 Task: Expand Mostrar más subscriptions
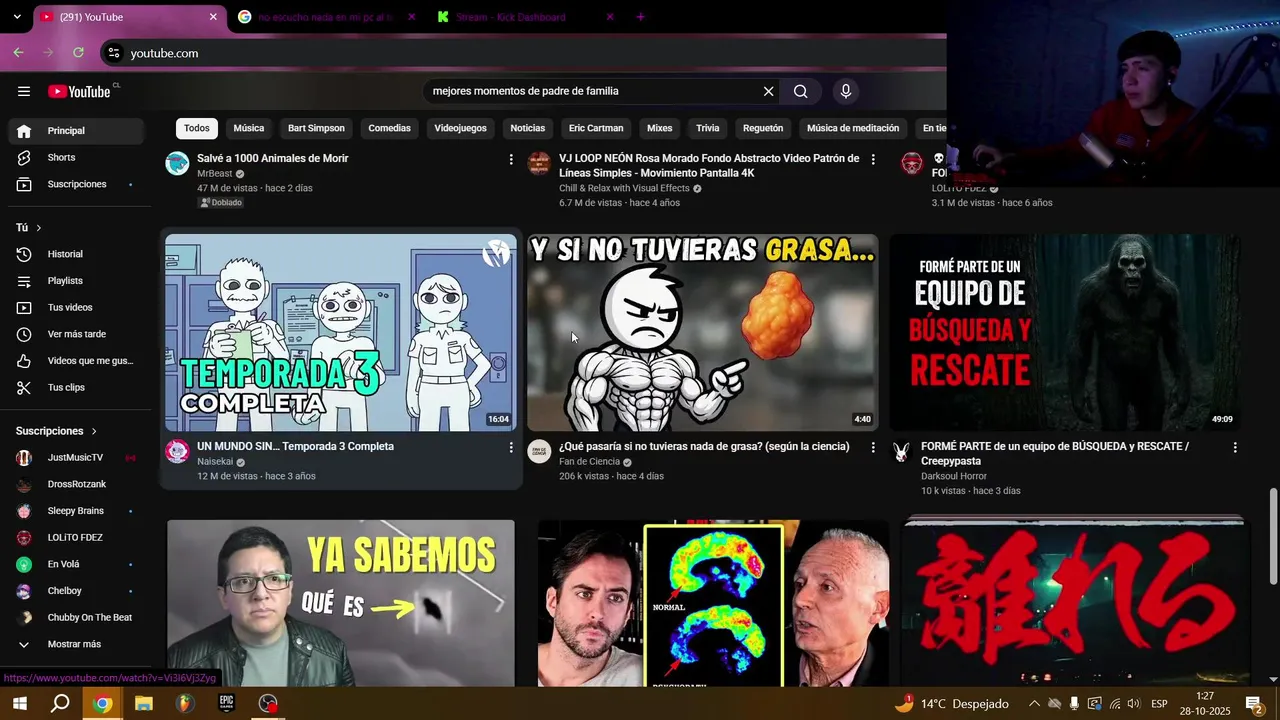(x=76, y=644)
